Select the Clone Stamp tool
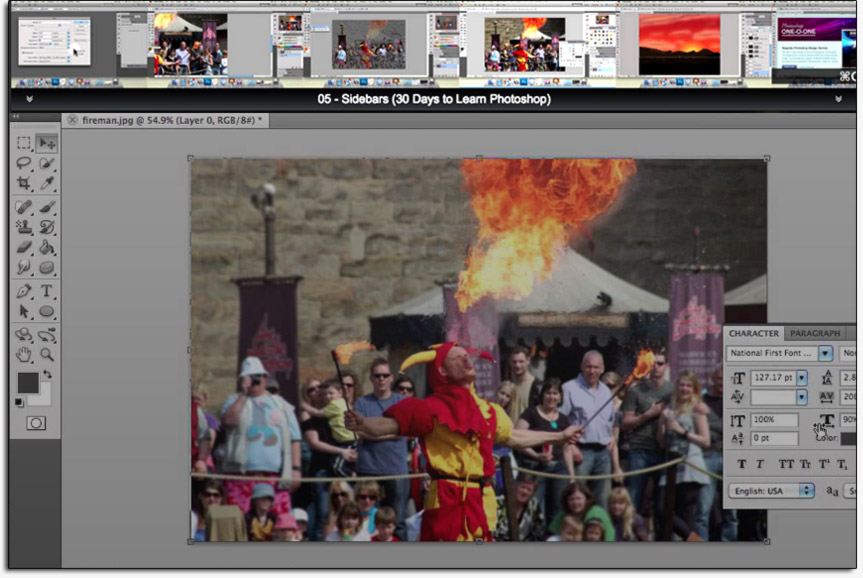 click(24, 227)
